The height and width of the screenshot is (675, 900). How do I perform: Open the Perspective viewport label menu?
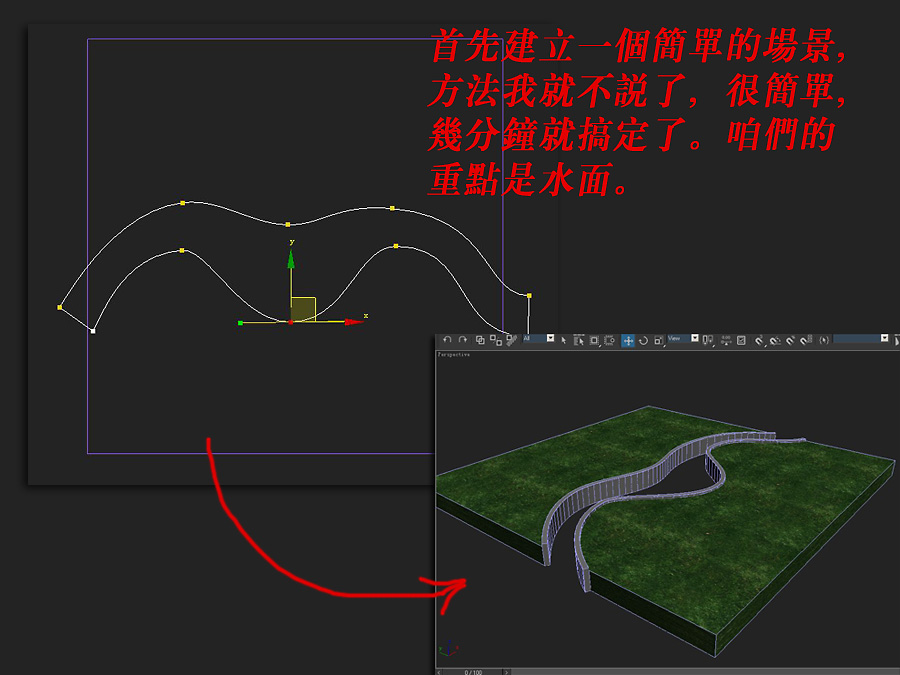pos(455,354)
